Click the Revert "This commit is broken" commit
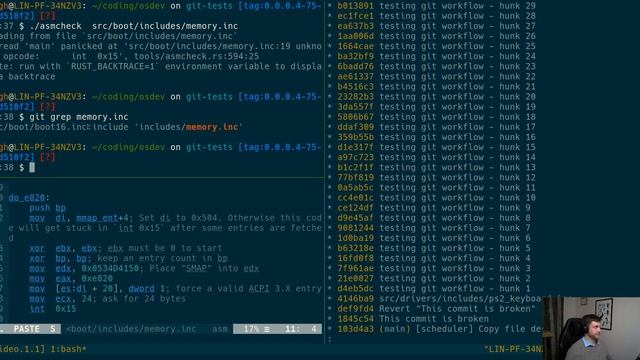This screenshot has width=640, height=360. 436,309
